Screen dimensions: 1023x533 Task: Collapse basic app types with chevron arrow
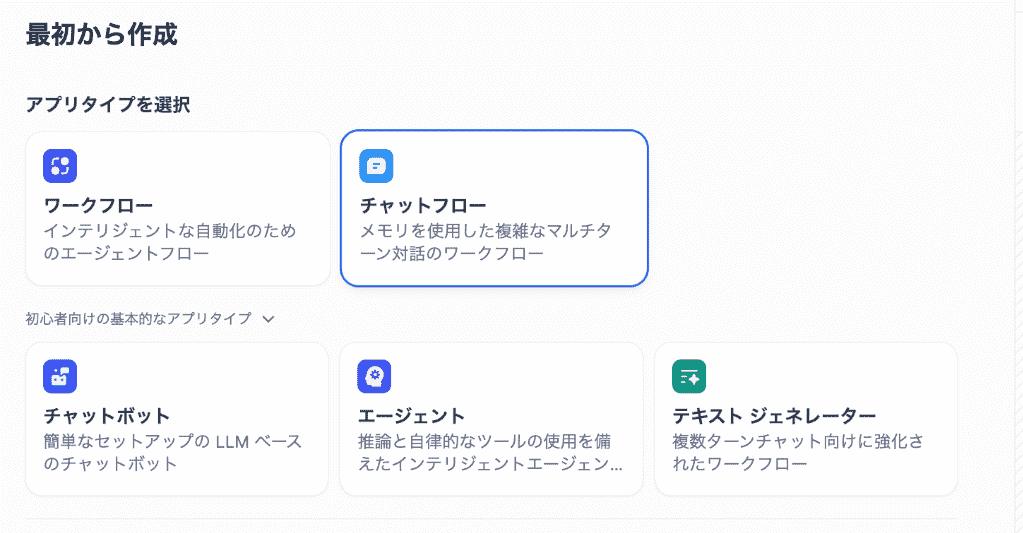tap(268, 319)
